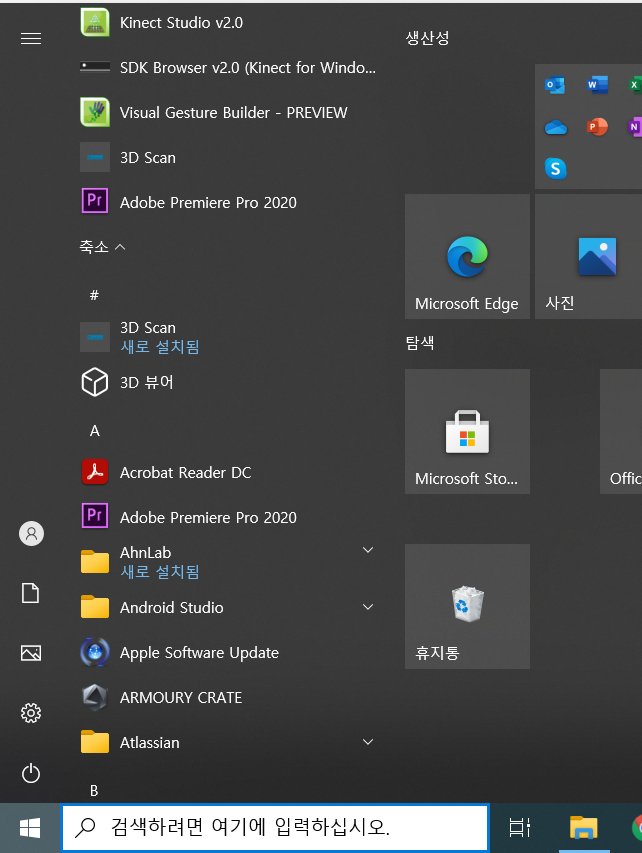Open the Atlassian folder icon
642x853 pixels.
95,741
